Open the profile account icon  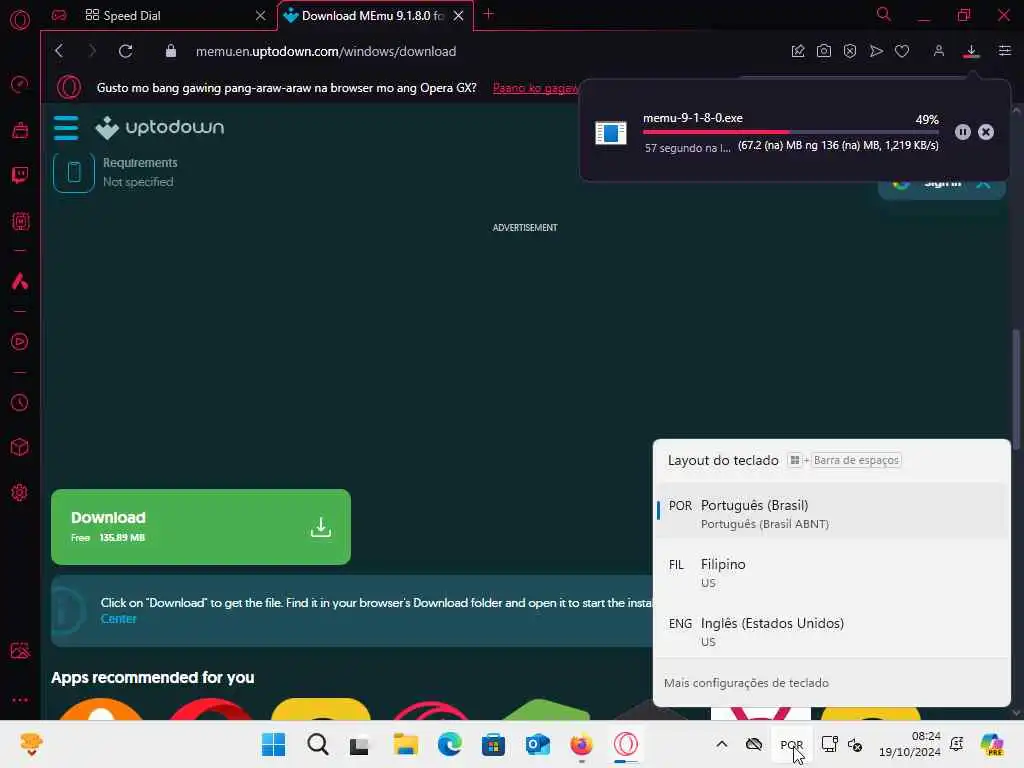point(938,51)
